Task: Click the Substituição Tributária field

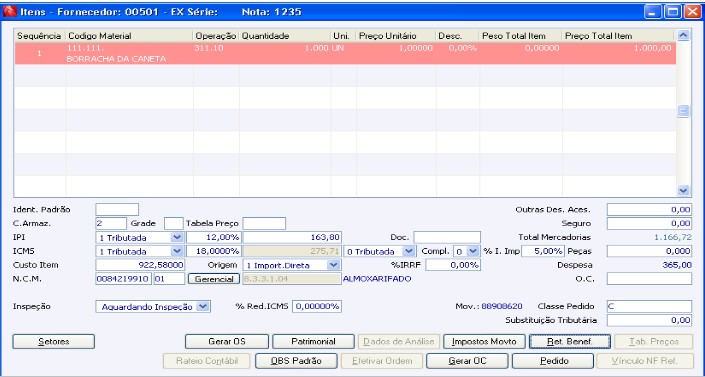Action: [x=649, y=320]
